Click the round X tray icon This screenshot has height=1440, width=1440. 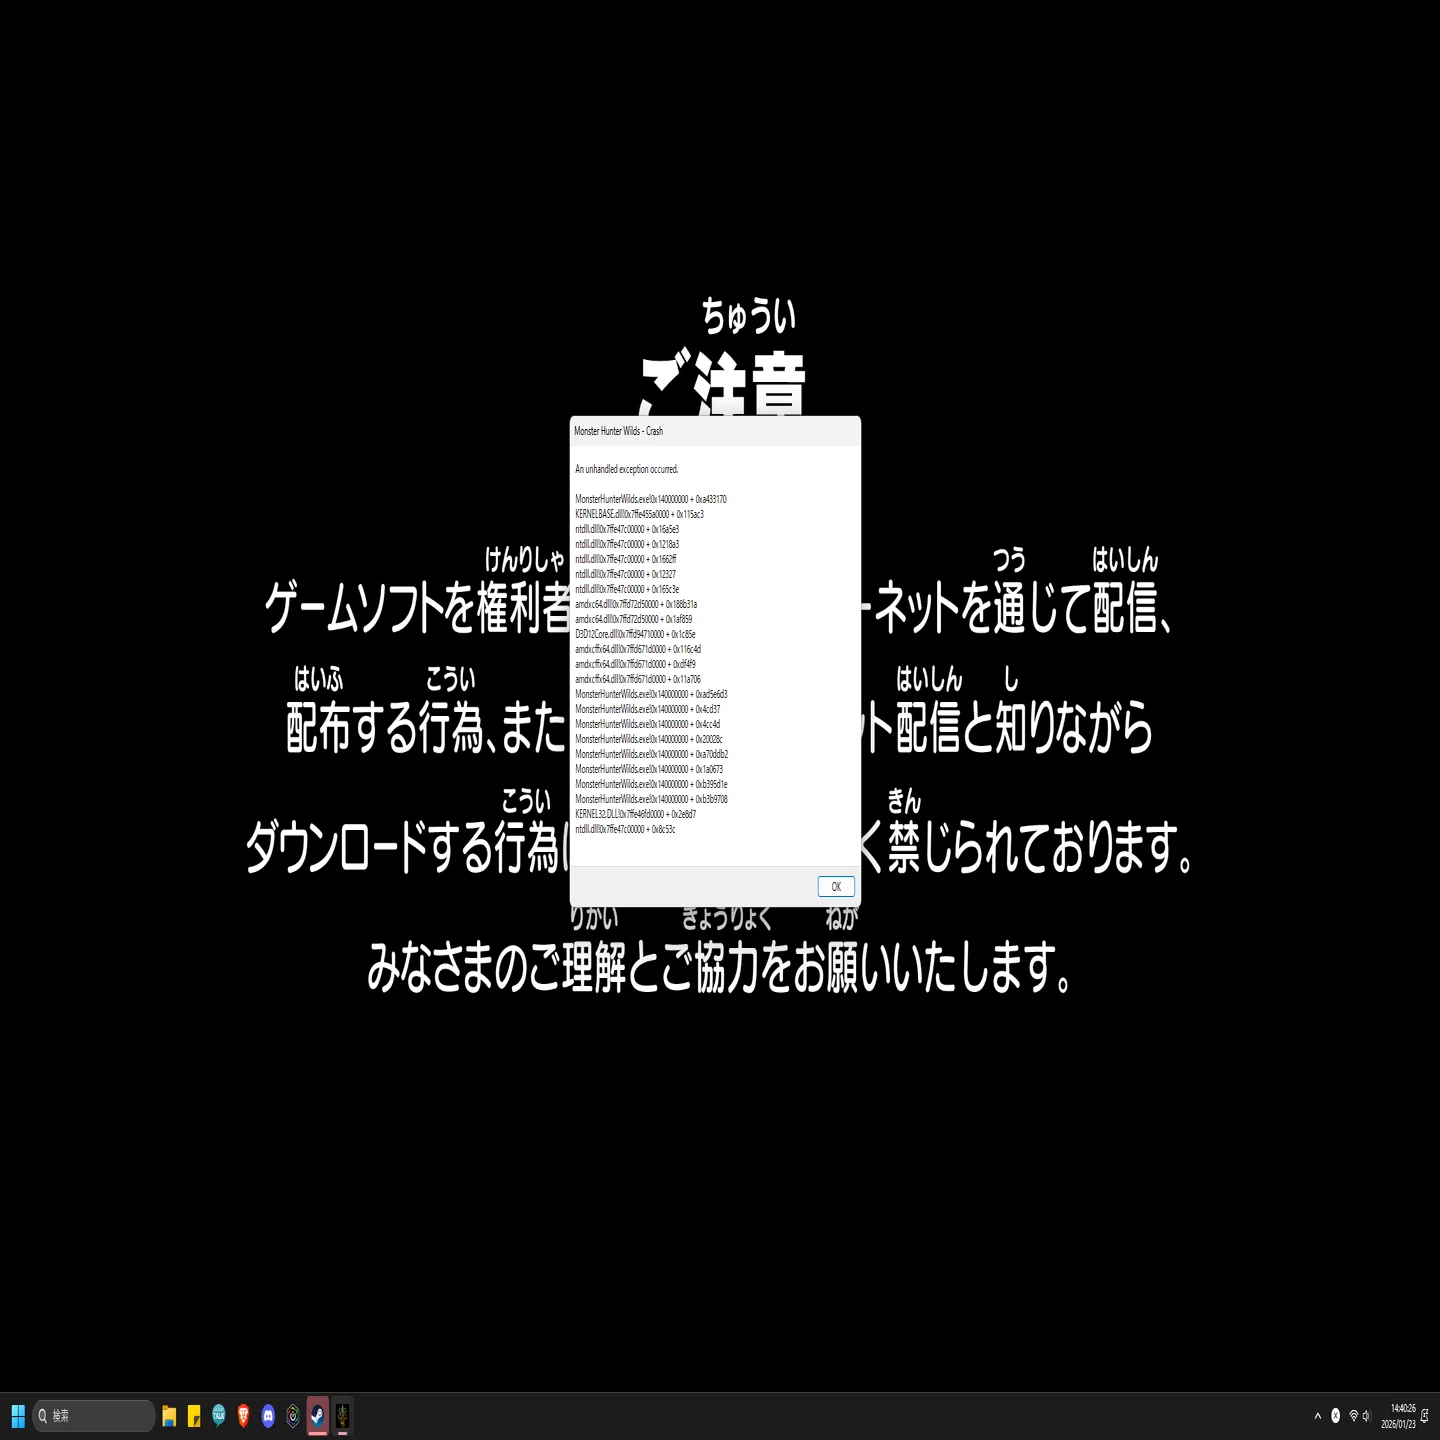click(x=1335, y=1416)
